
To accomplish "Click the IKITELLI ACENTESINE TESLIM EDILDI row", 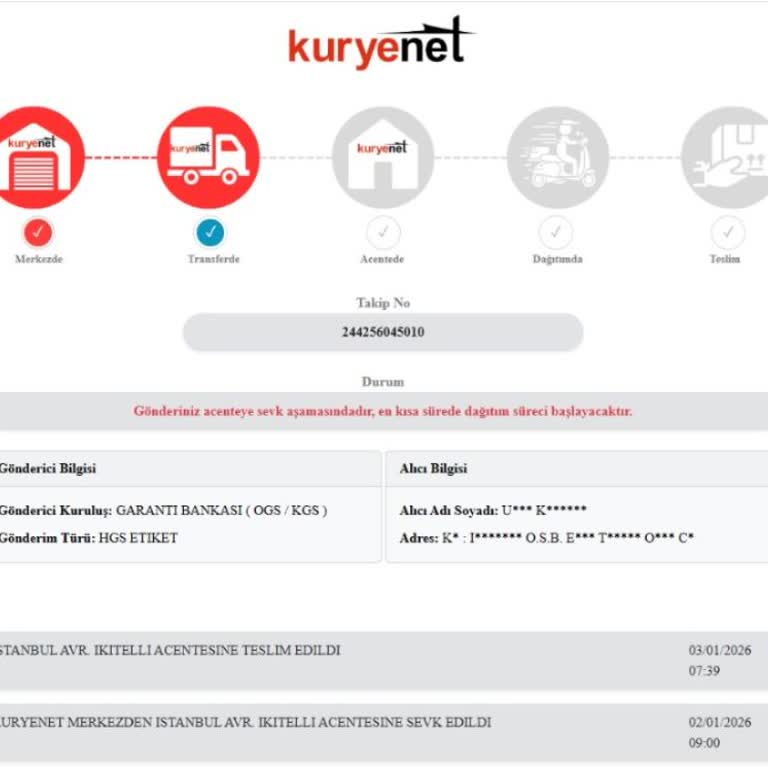I will (384, 661).
